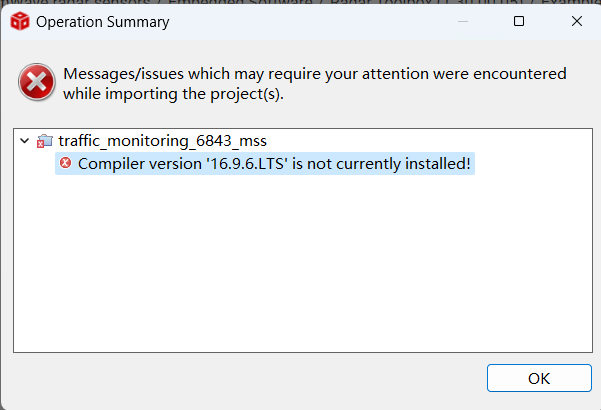Image resolution: width=601 pixels, height=410 pixels.
Task: Click 'is not currently installed!' message text
Action: click(x=381, y=164)
